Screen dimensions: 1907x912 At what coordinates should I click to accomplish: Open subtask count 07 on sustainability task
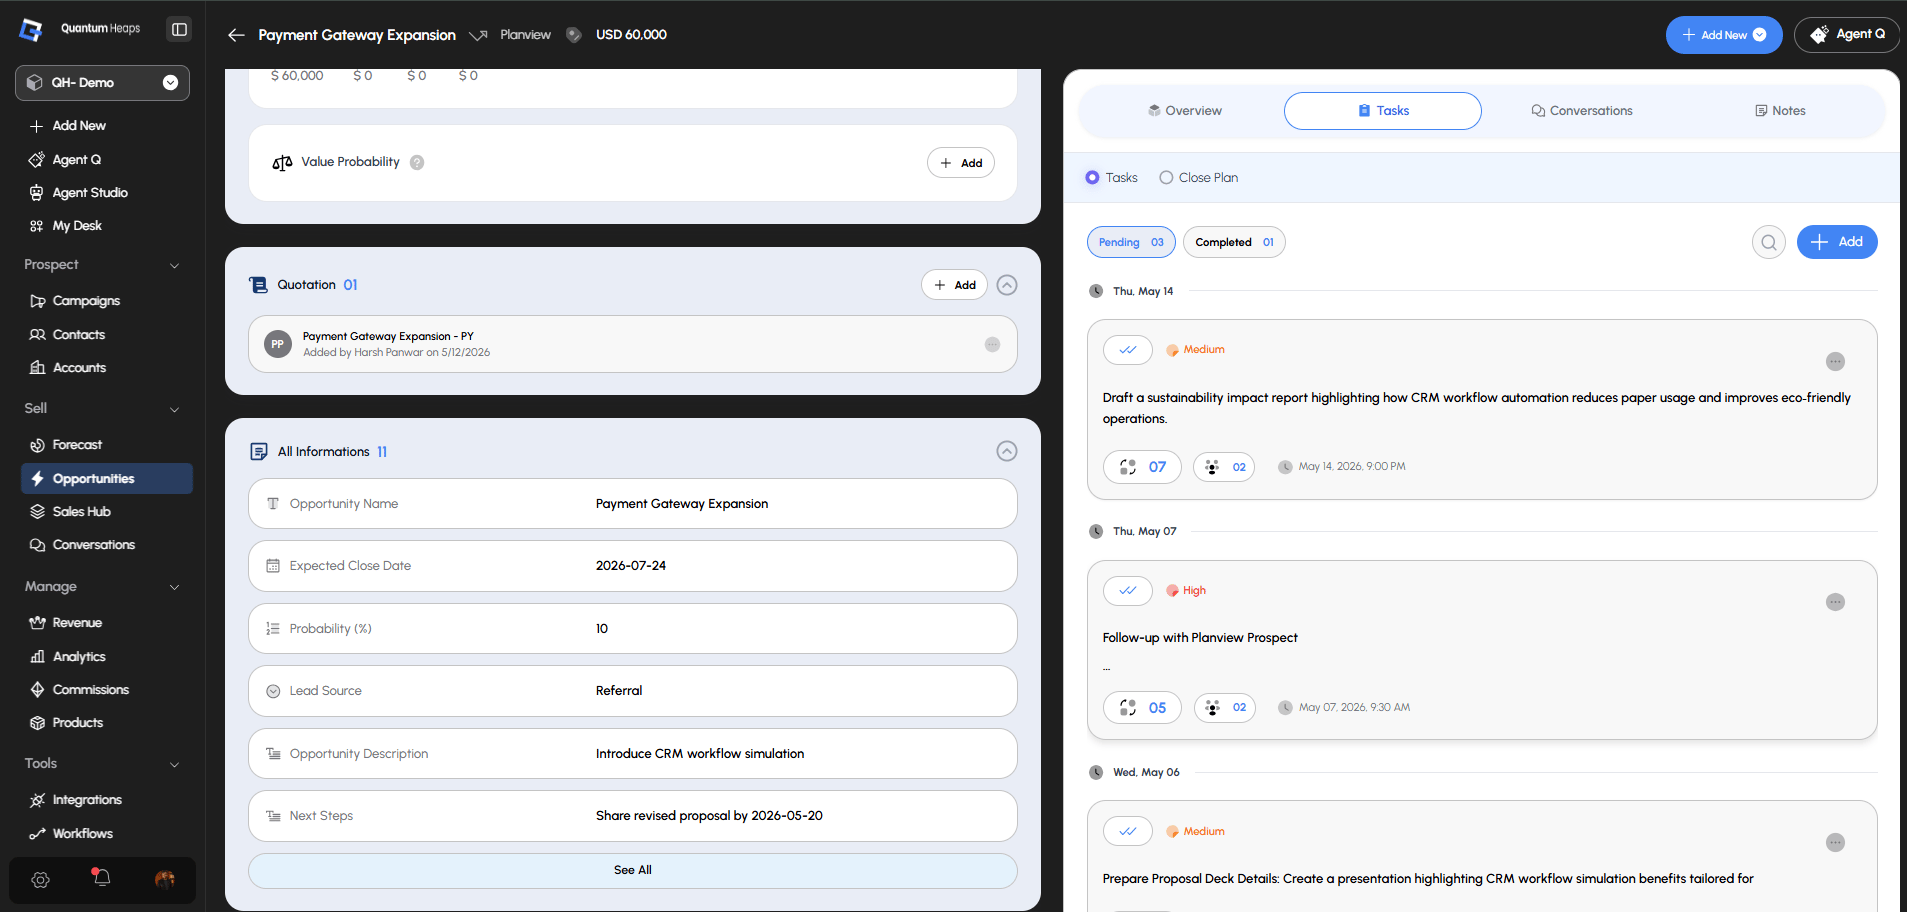[1142, 467]
